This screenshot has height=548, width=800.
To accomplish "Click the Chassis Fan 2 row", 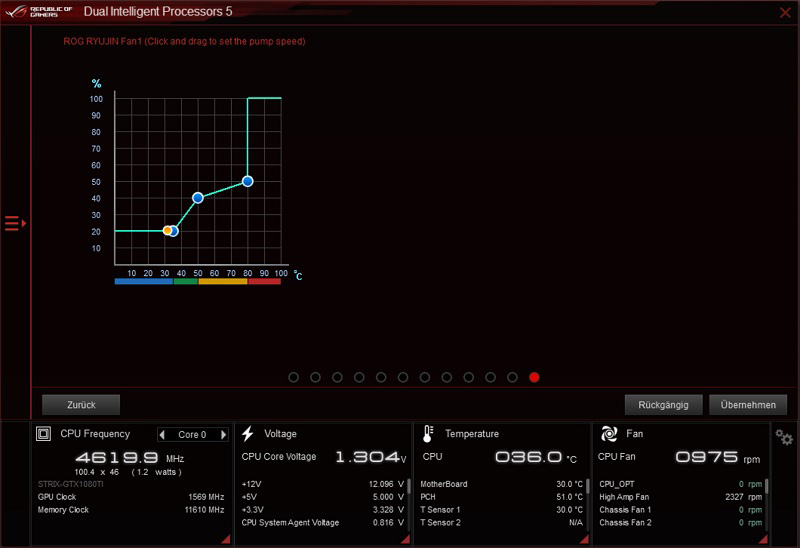I will pyautogui.click(x=681, y=522).
